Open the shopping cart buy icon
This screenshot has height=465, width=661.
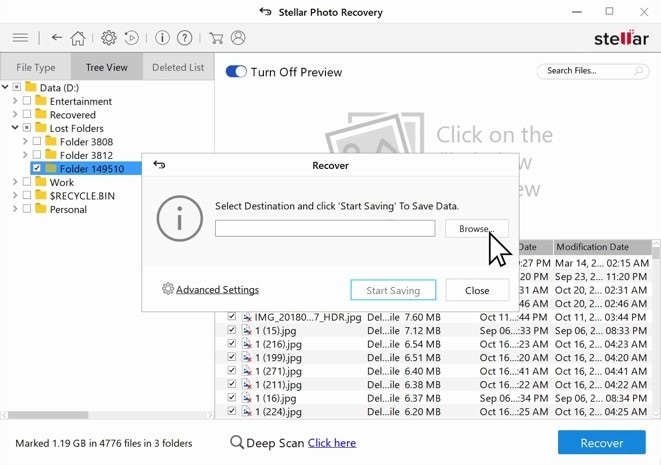pyautogui.click(x=216, y=38)
